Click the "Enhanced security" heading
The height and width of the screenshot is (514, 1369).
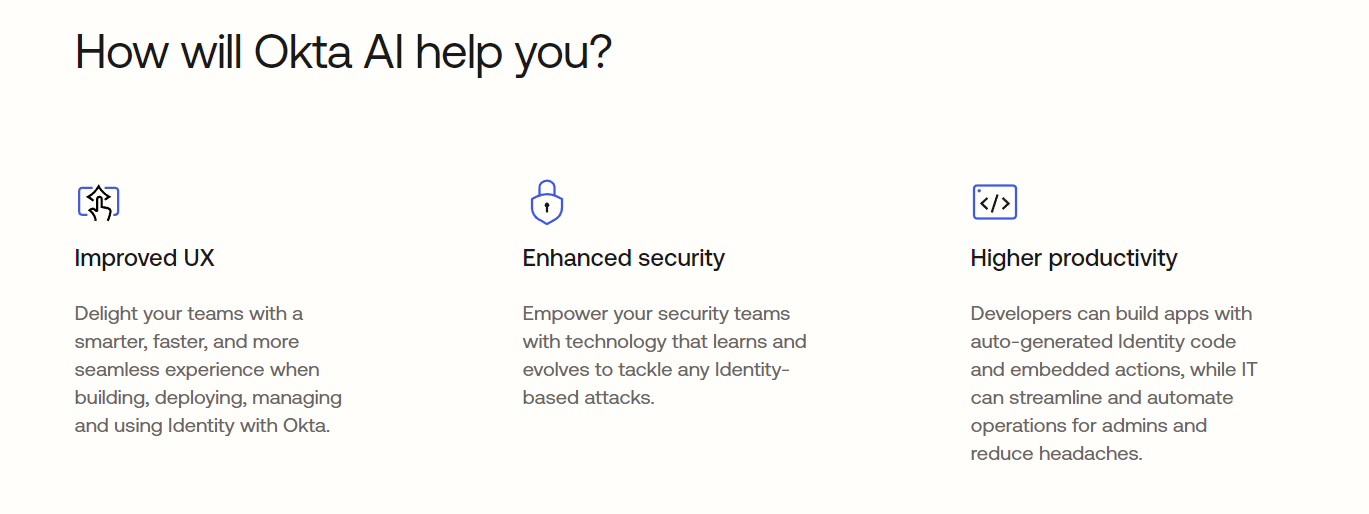[x=623, y=258]
